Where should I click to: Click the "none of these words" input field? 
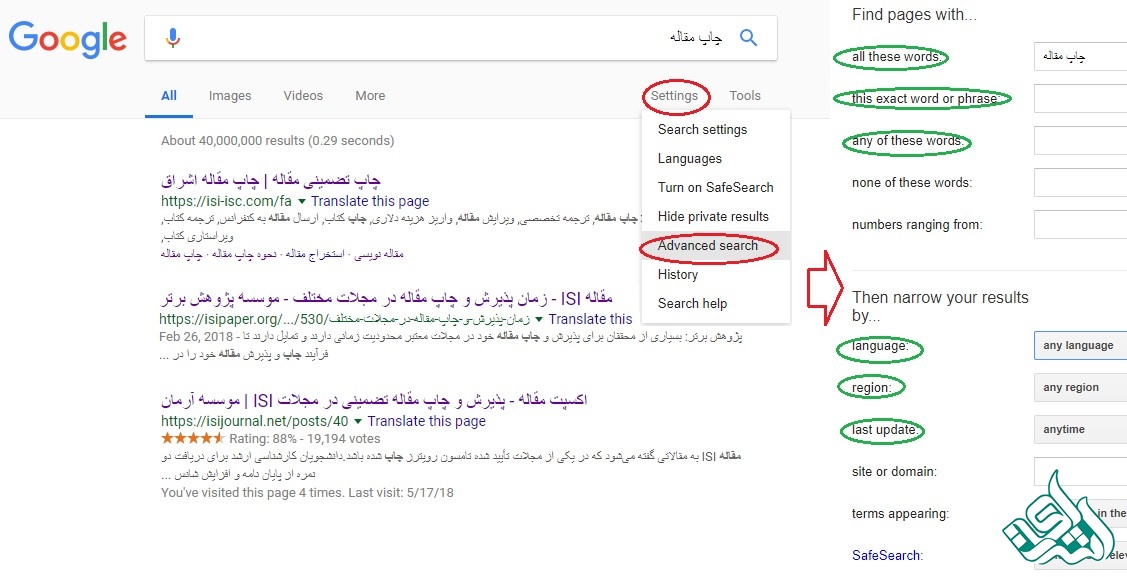(1080, 183)
